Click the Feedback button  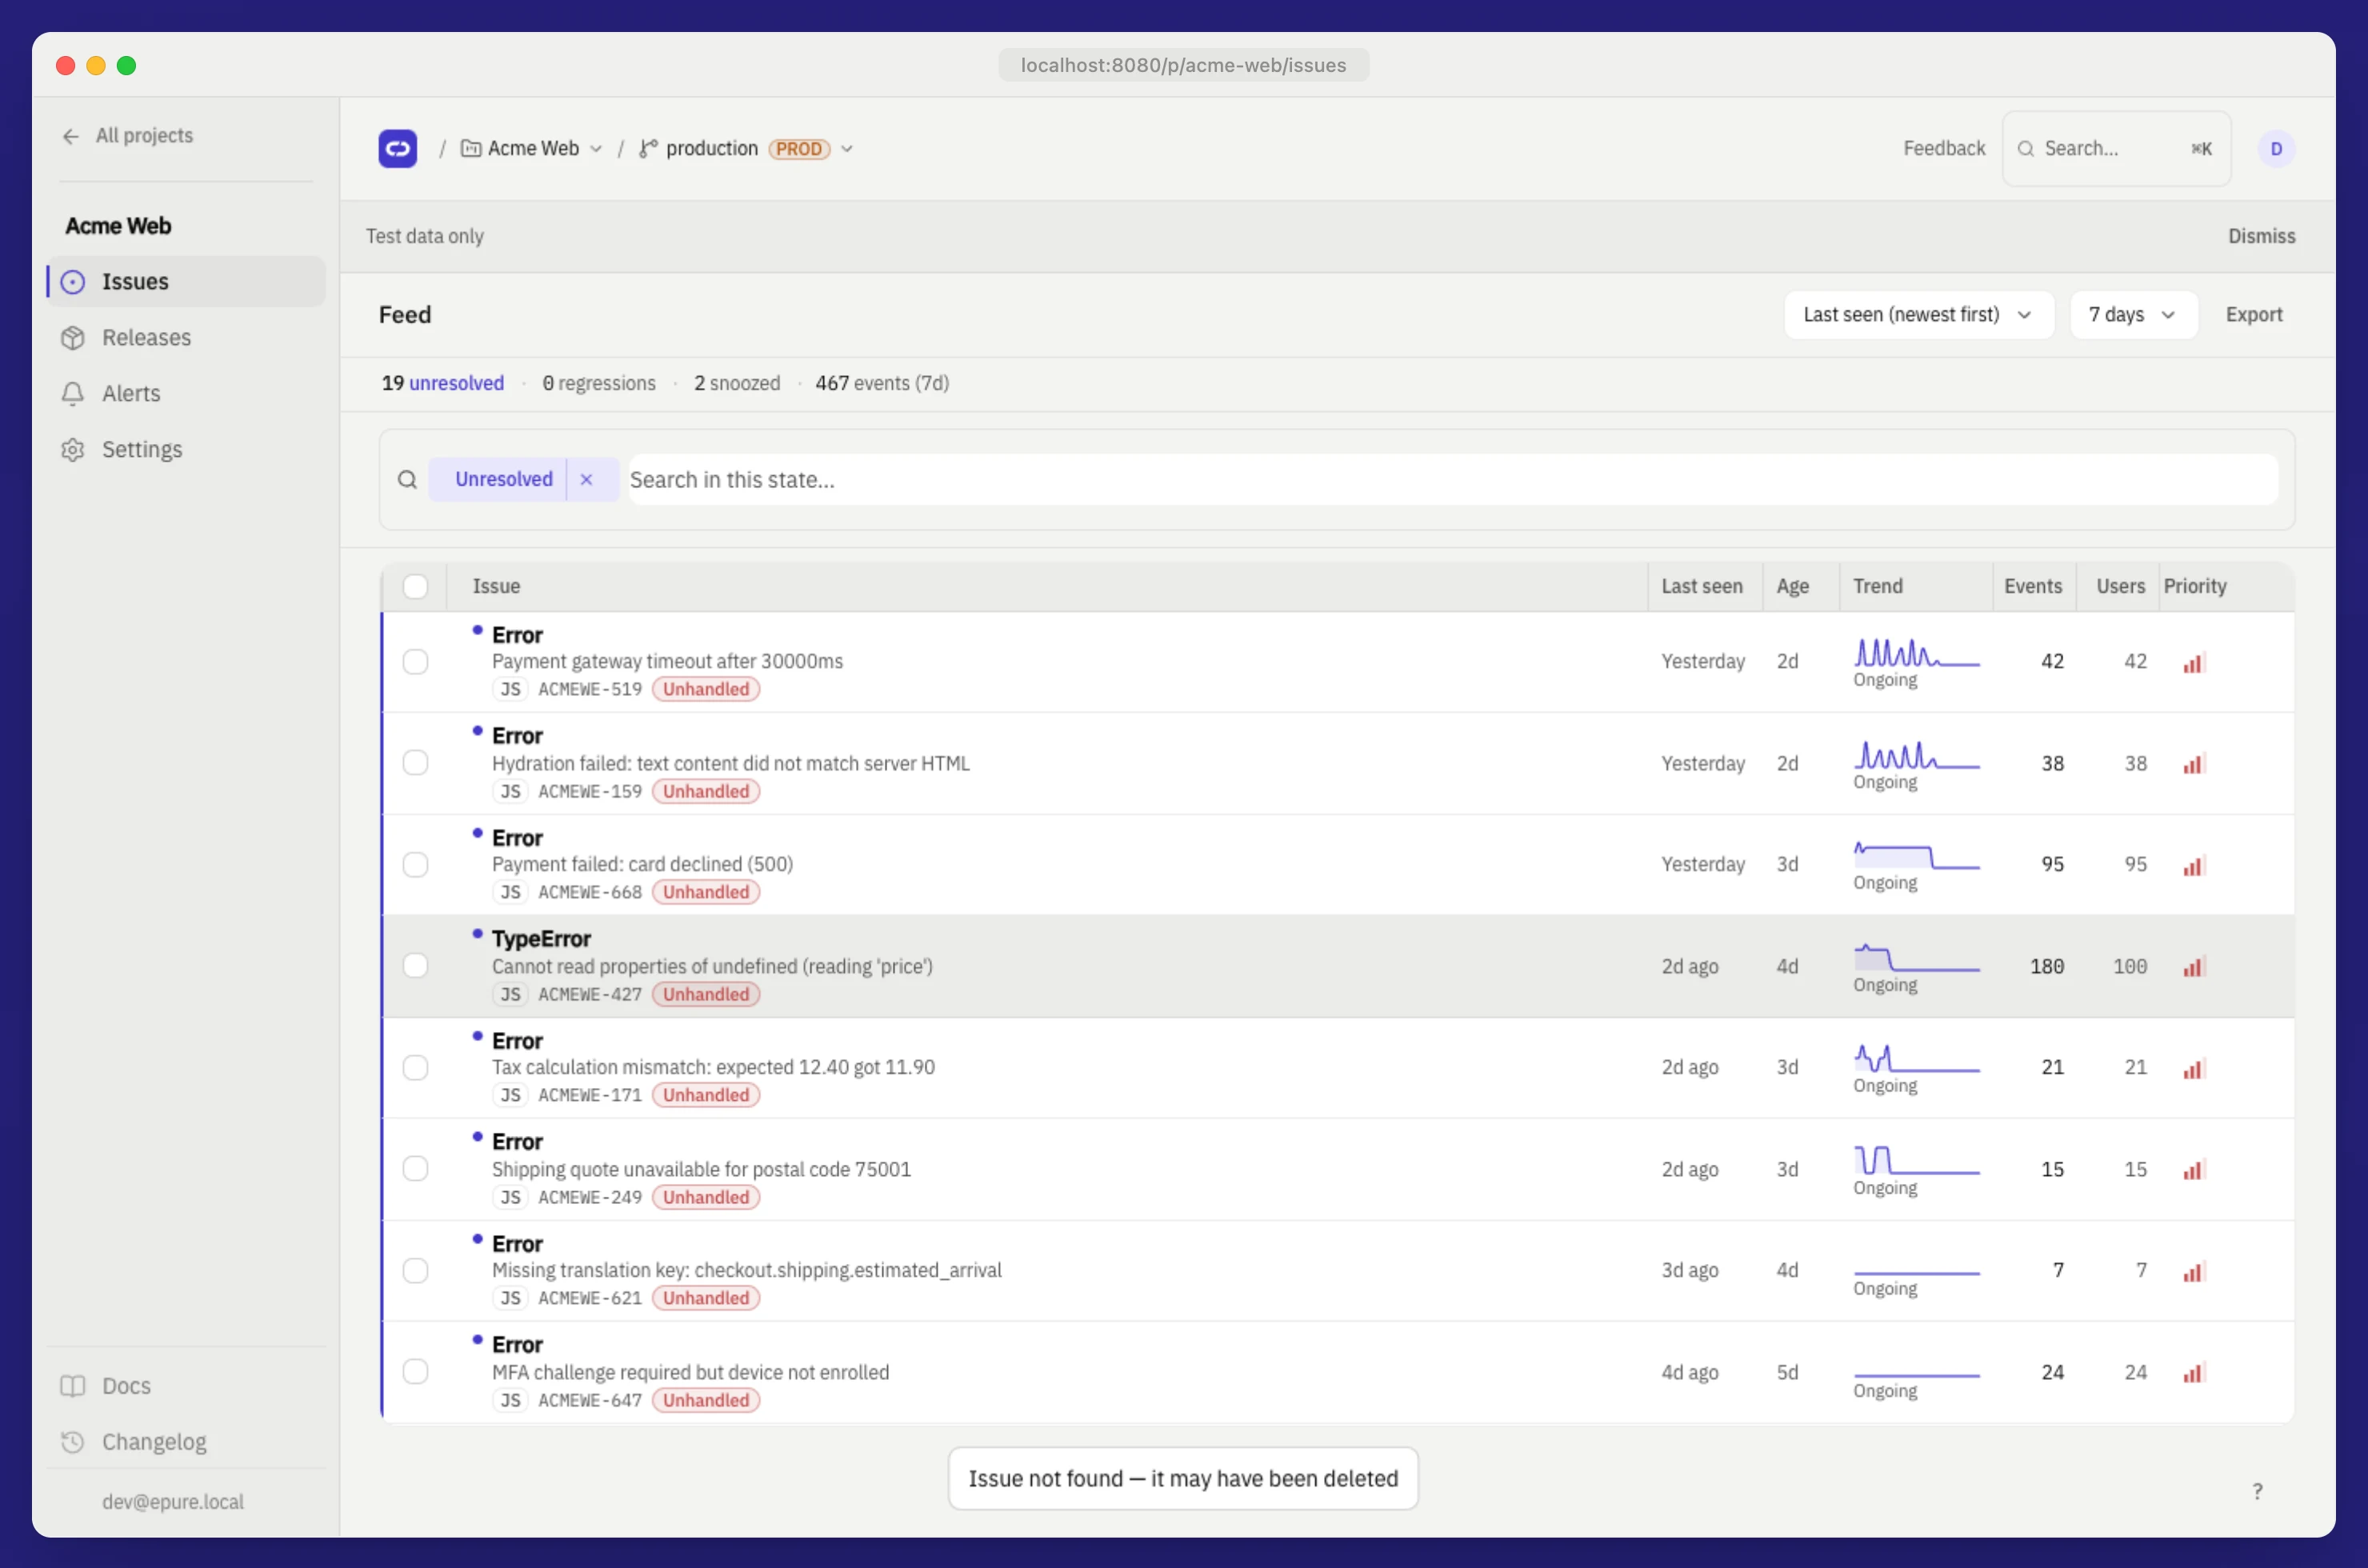[x=1943, y=149]
